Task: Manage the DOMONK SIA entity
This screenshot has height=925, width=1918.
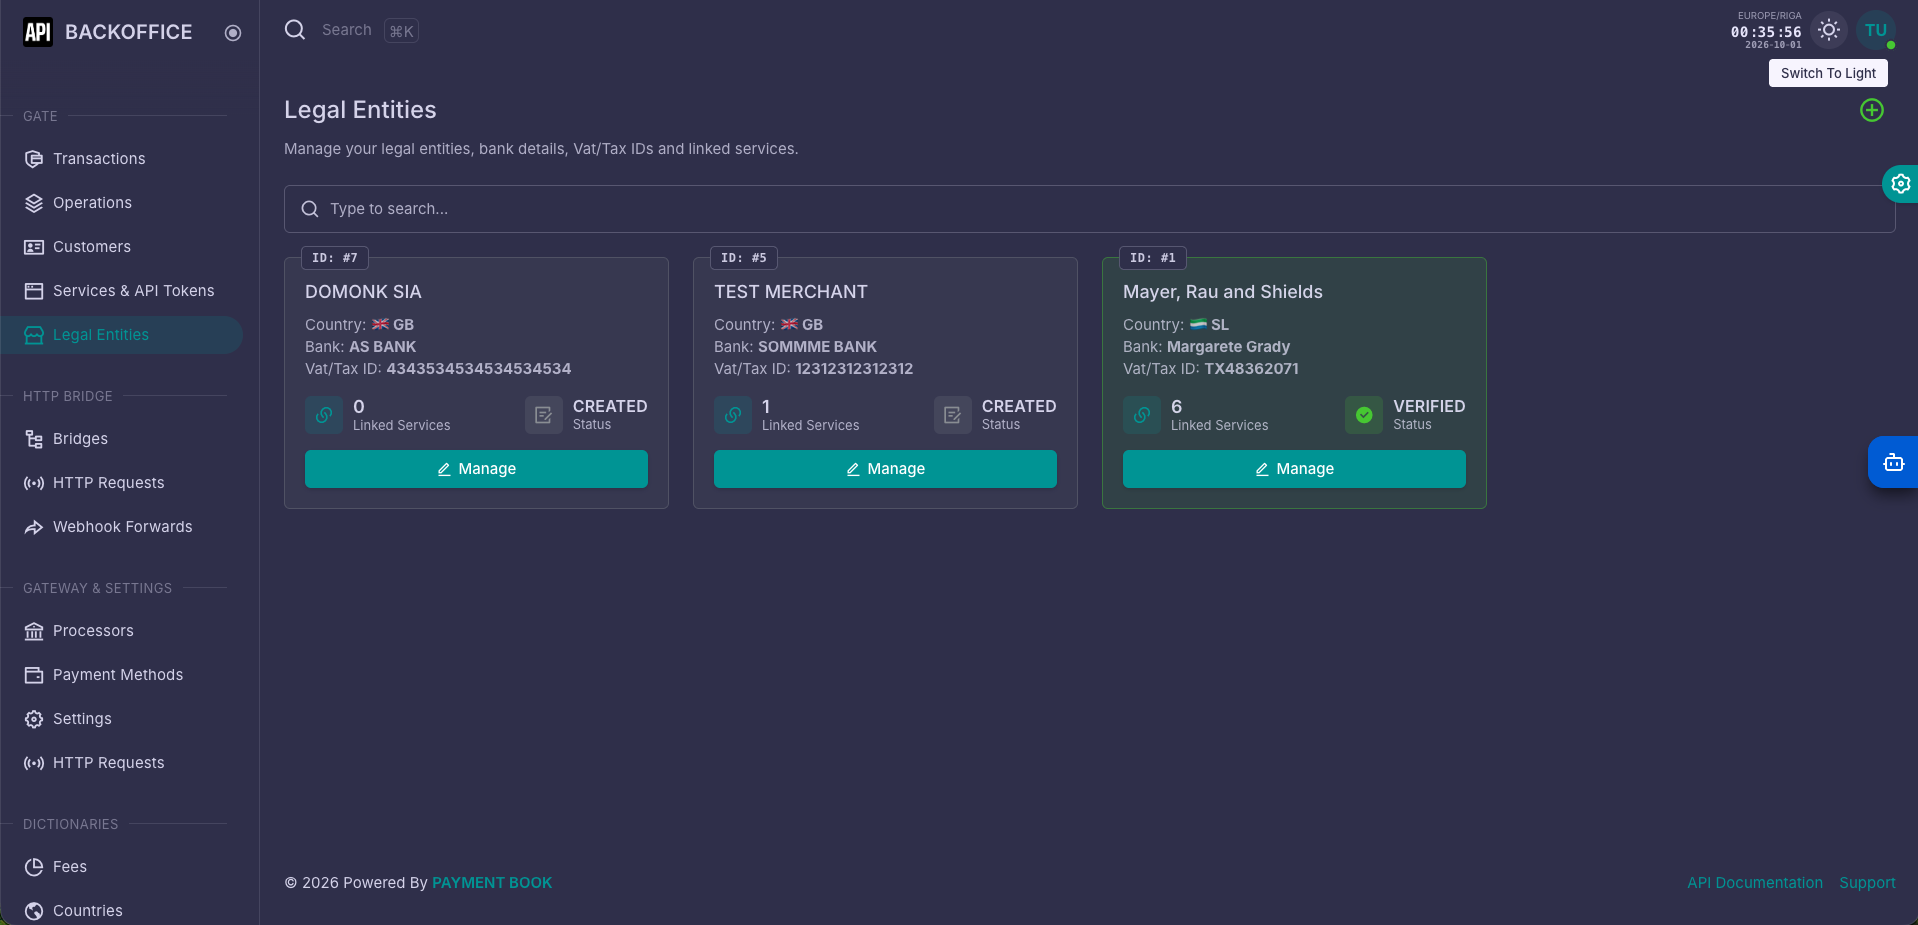Action: coord(476,469)
